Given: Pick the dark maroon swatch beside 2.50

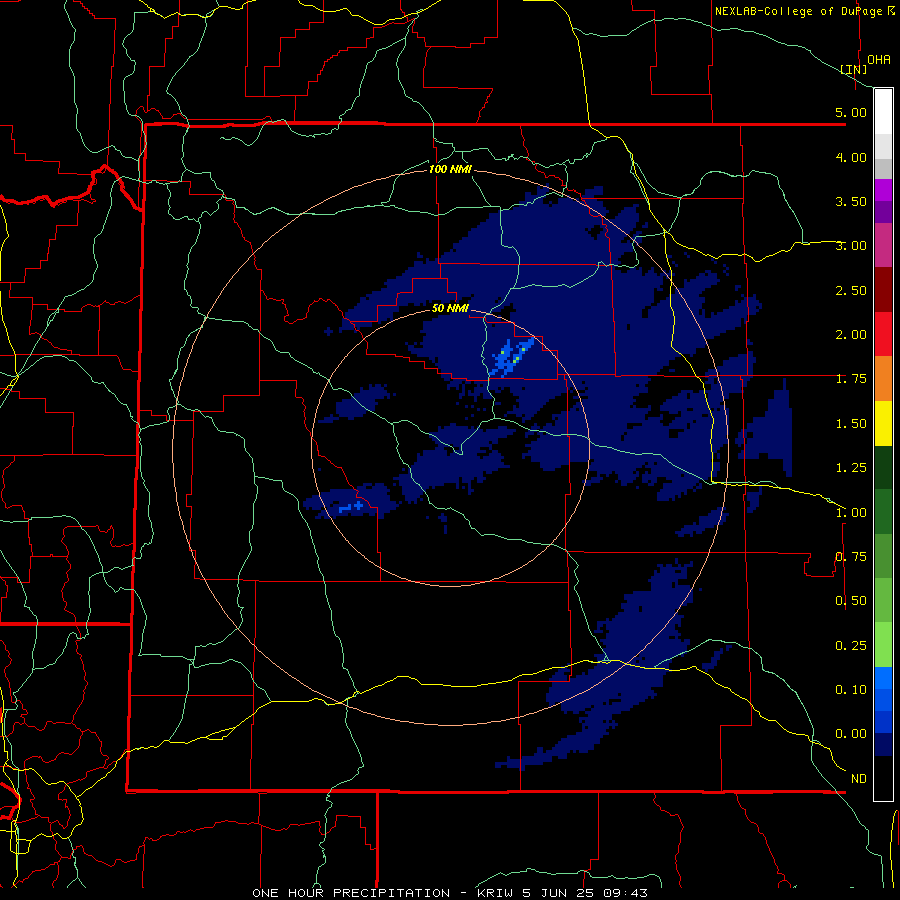Looking at the screenshot, I should 883,290.
